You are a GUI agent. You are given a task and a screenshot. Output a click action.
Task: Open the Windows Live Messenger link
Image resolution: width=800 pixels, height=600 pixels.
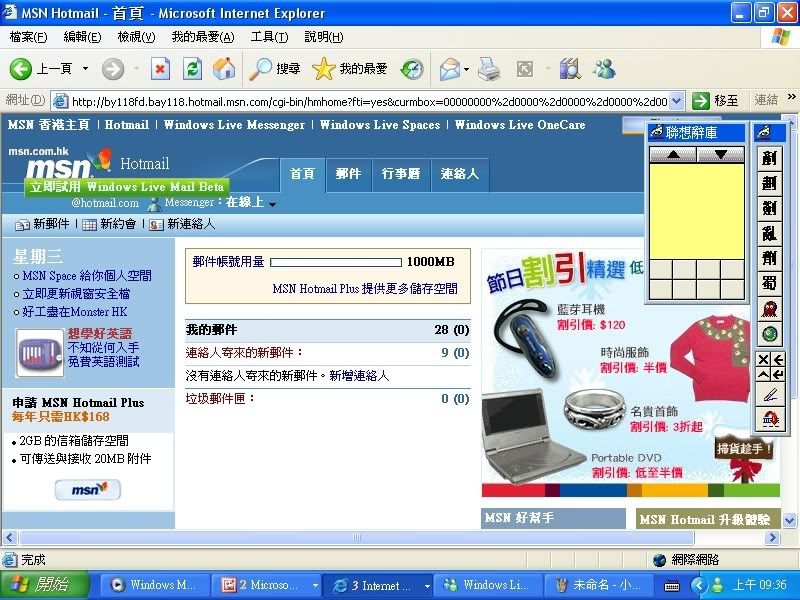pyautogui.click(x=234, y=125)
